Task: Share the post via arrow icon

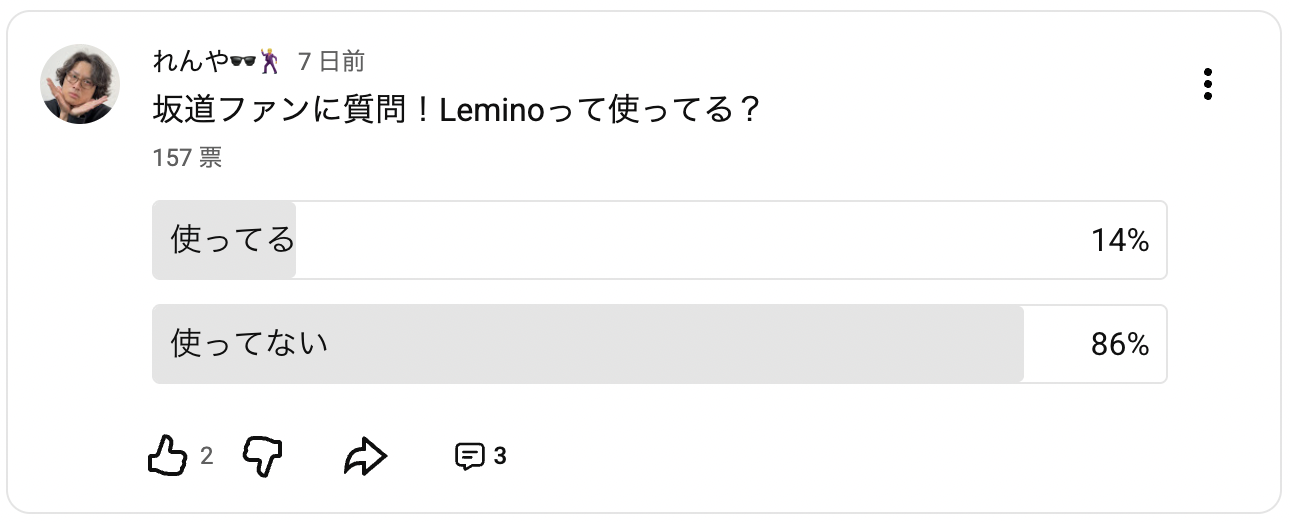Action: 365,457
